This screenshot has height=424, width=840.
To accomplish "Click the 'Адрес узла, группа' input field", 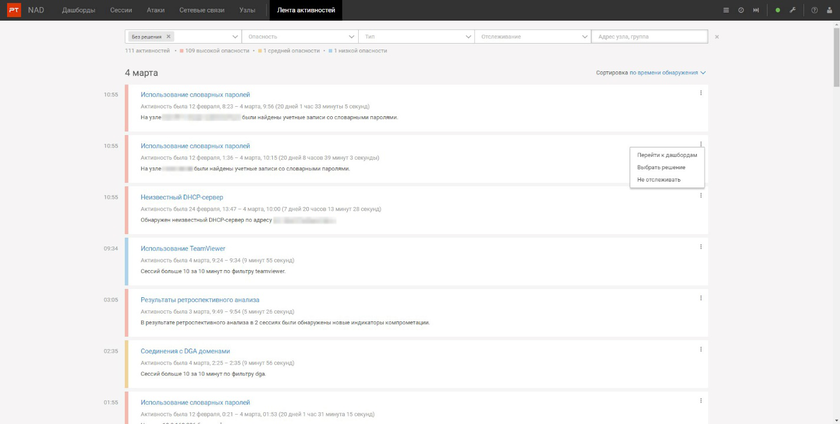I will click(650, 37).
